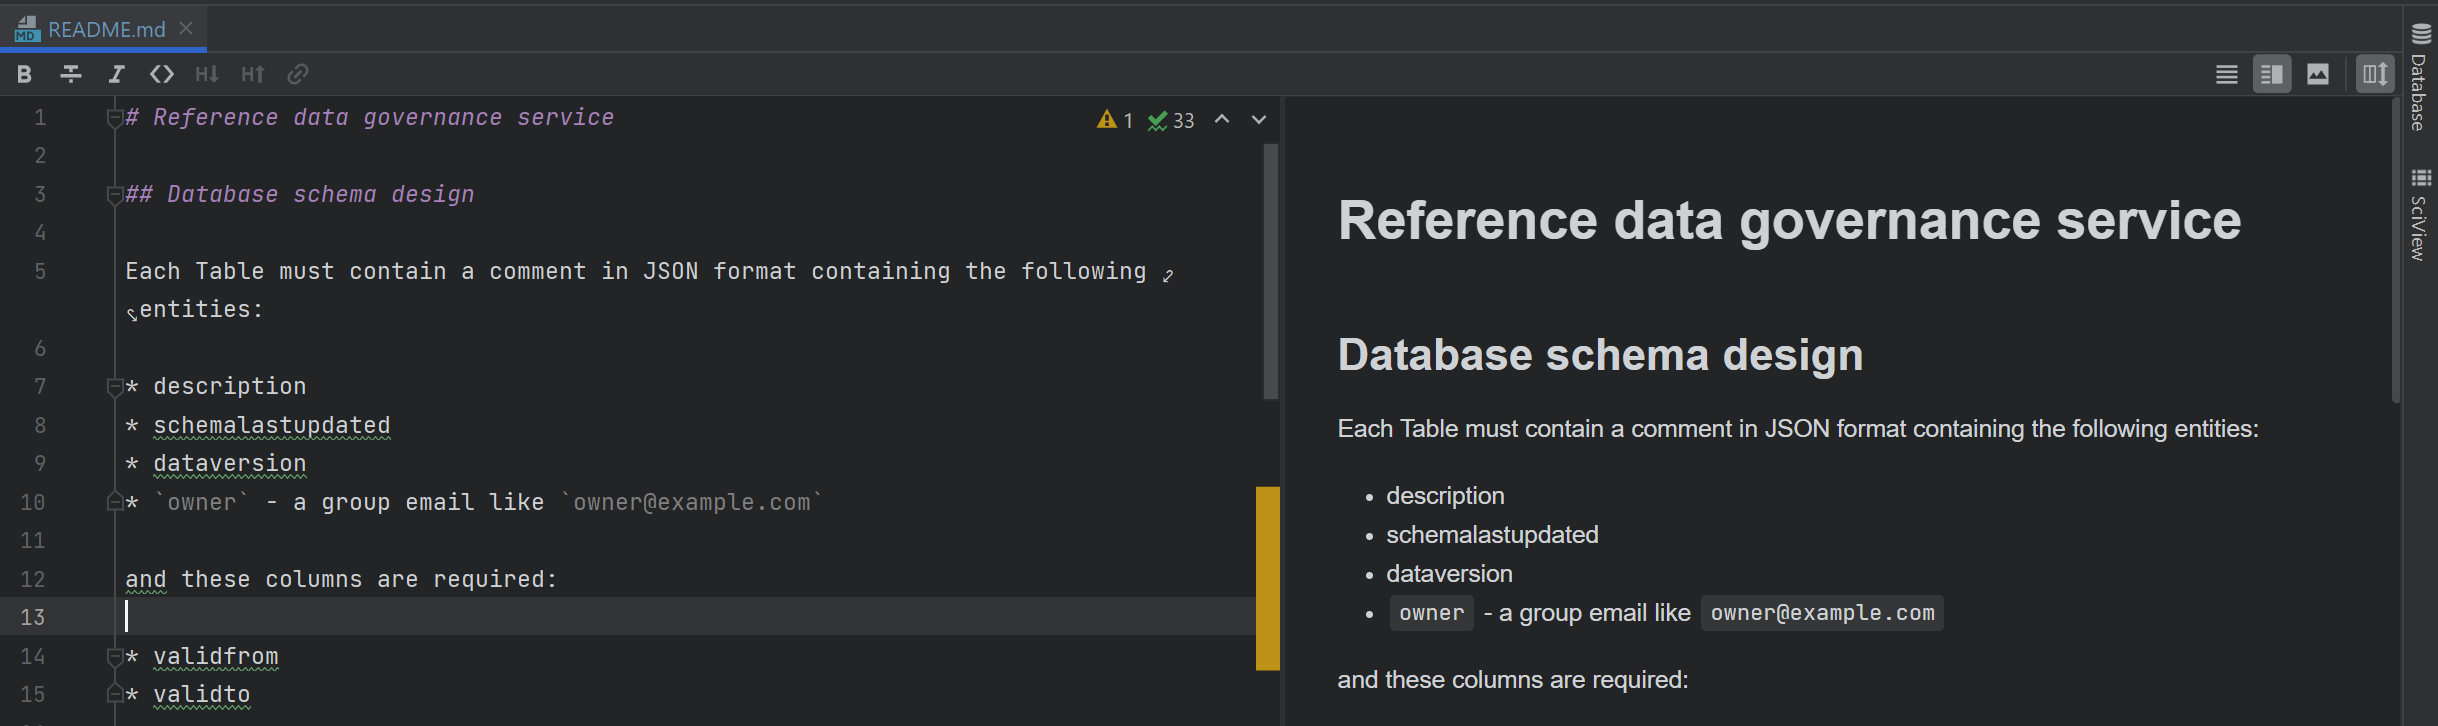Click preview text 'and these columns are required:'
2438x726 pixels.
coord(1512,680)
